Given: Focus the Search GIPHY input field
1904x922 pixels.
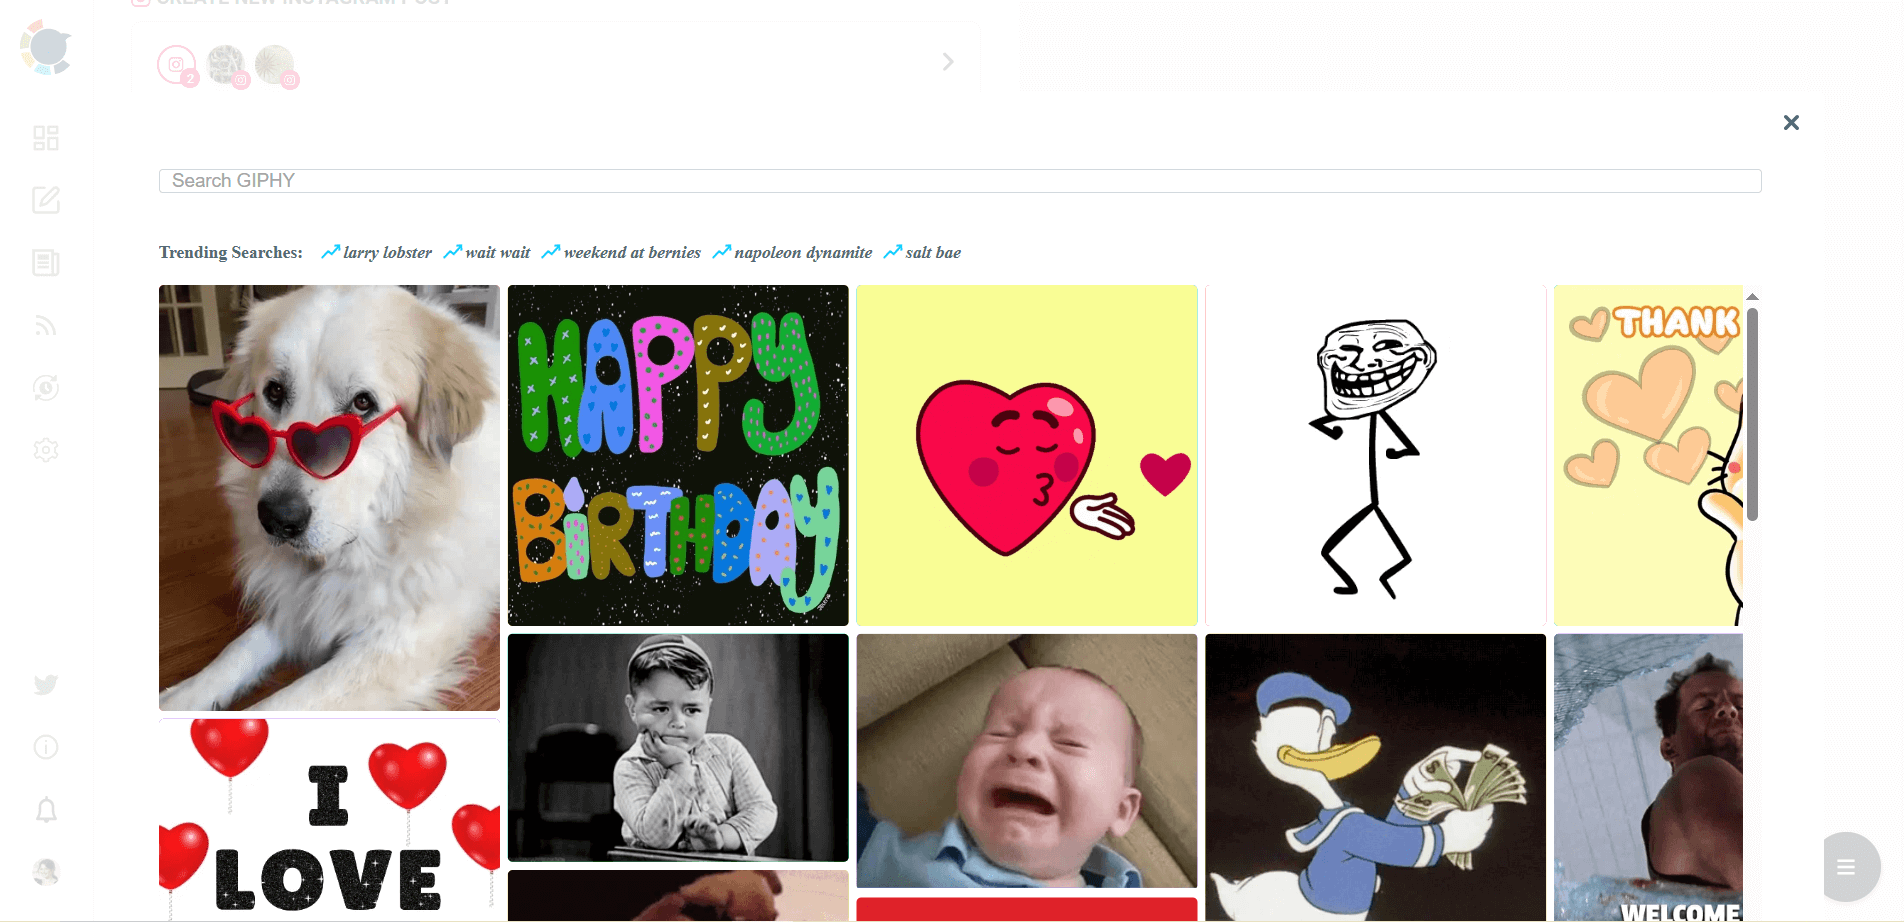Looking at the screenshot, I should click(960, 181).
